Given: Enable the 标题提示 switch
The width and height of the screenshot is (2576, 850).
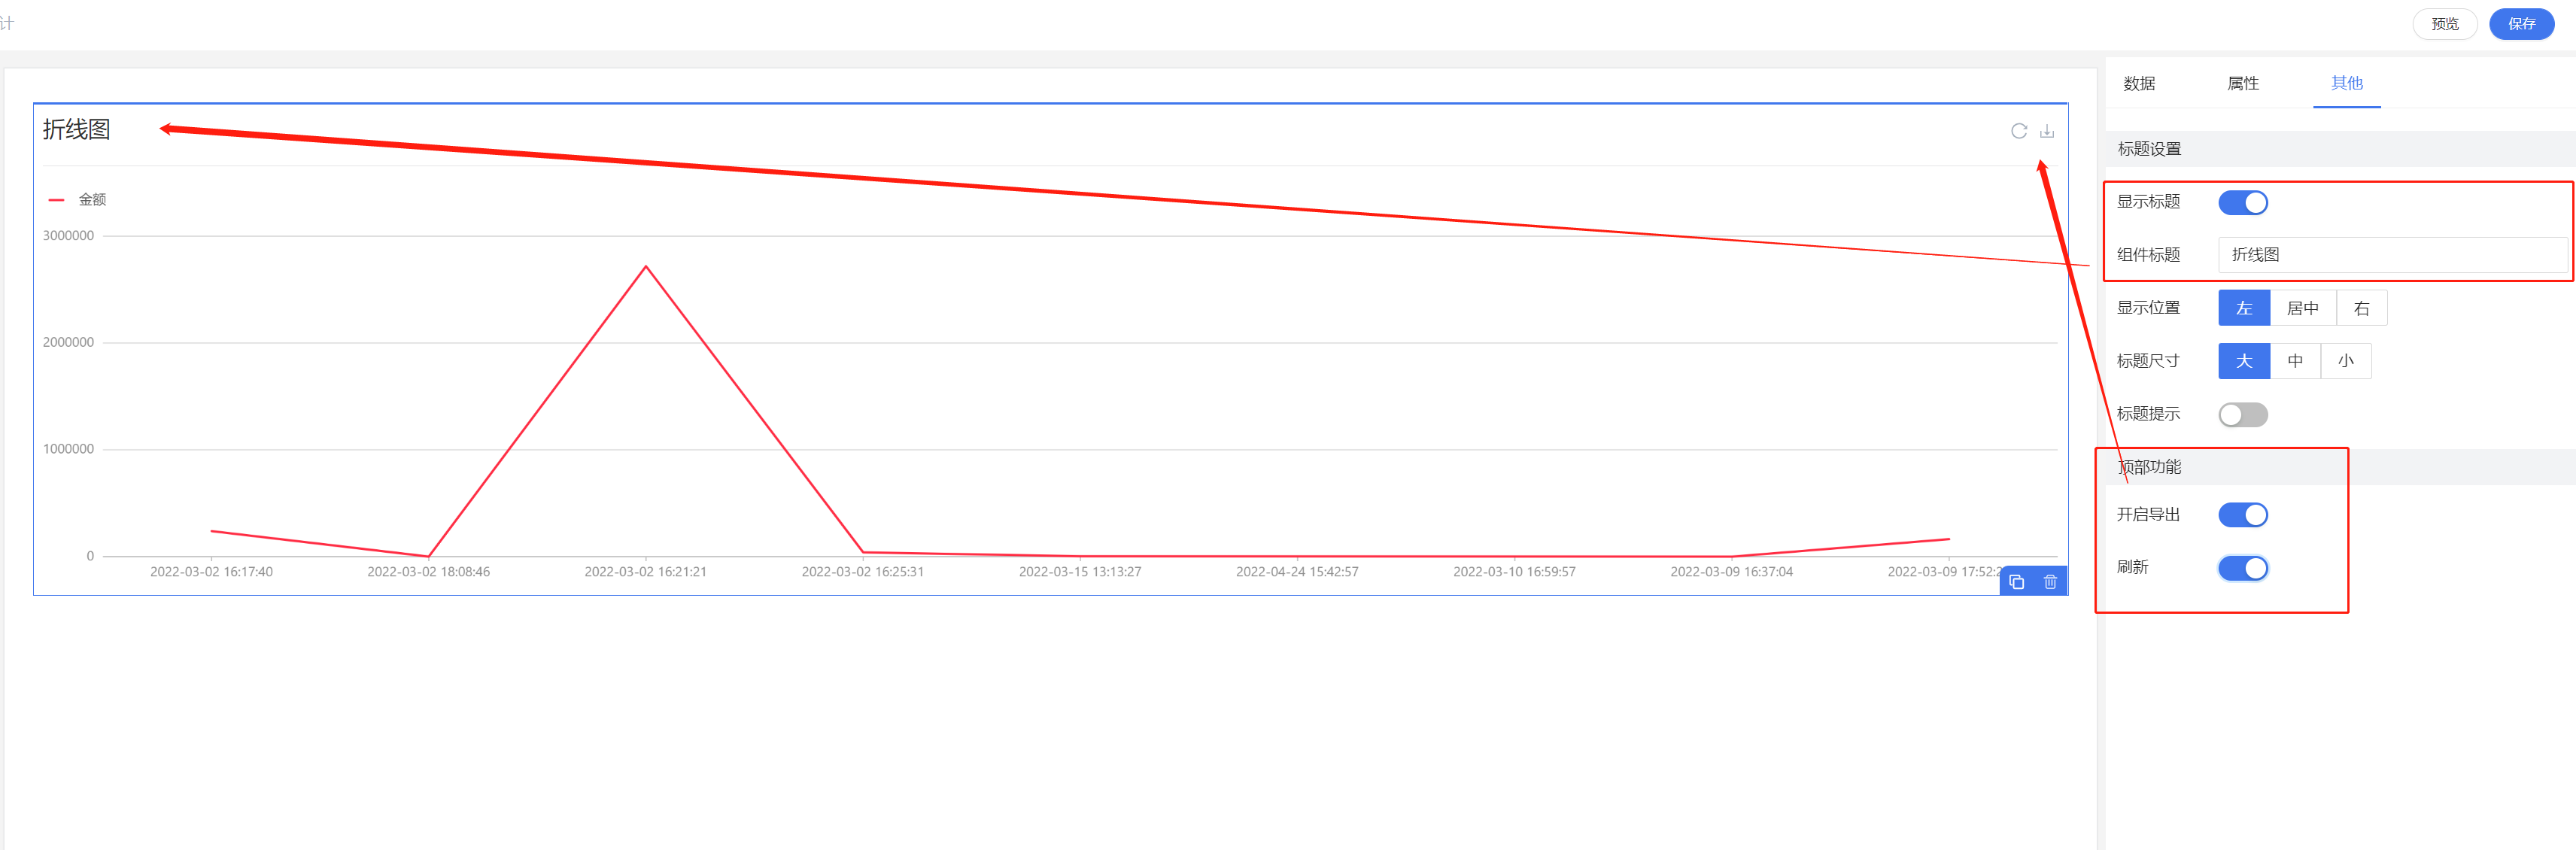Looking at the screenshot, I should (2242, 415).
